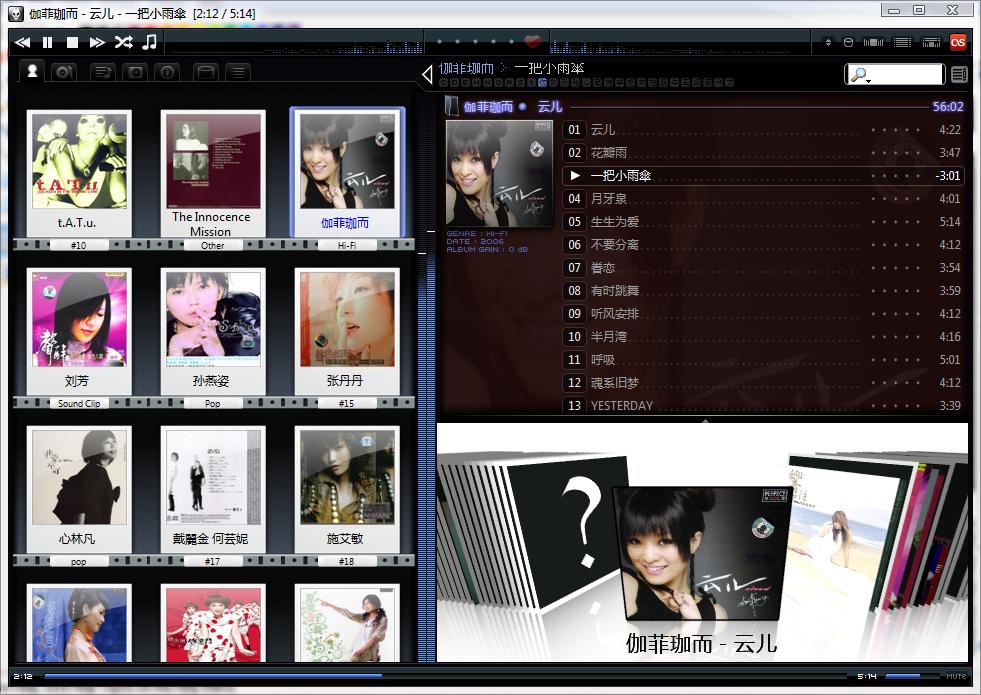Open the artist browser tab
The height and width of the screenshot is (695, 981).
(32, 71)
